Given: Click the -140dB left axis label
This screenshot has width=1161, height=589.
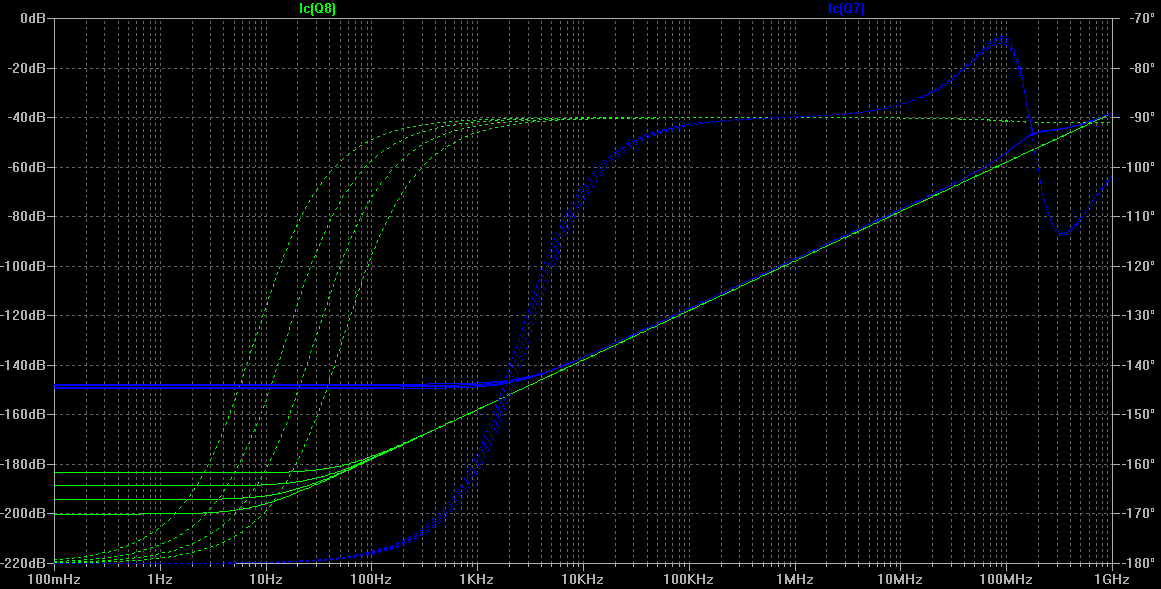Looking at the screenshot, I should coord(25,365).
